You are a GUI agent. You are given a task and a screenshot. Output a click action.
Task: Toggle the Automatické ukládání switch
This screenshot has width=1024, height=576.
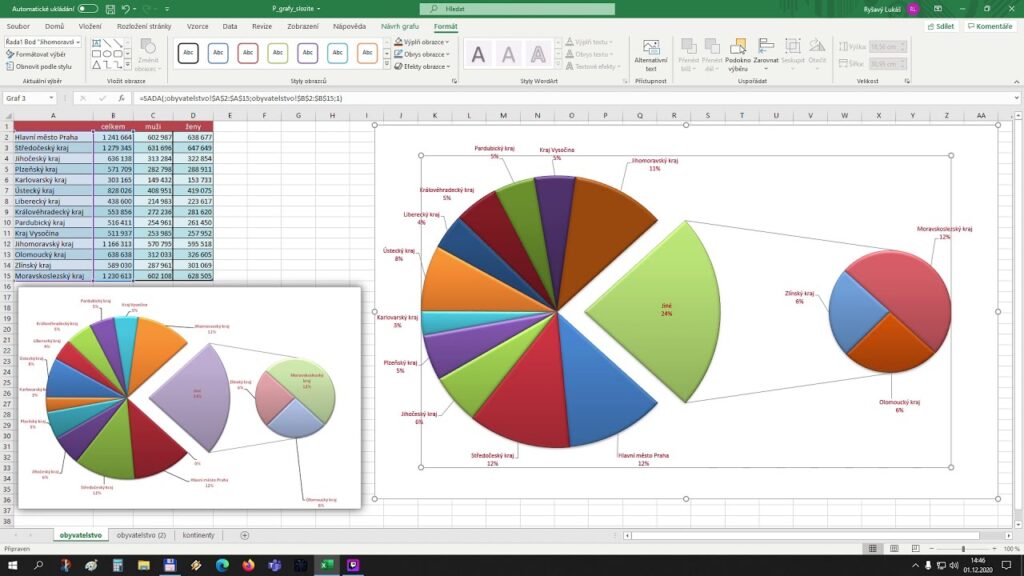coord(88,9)
